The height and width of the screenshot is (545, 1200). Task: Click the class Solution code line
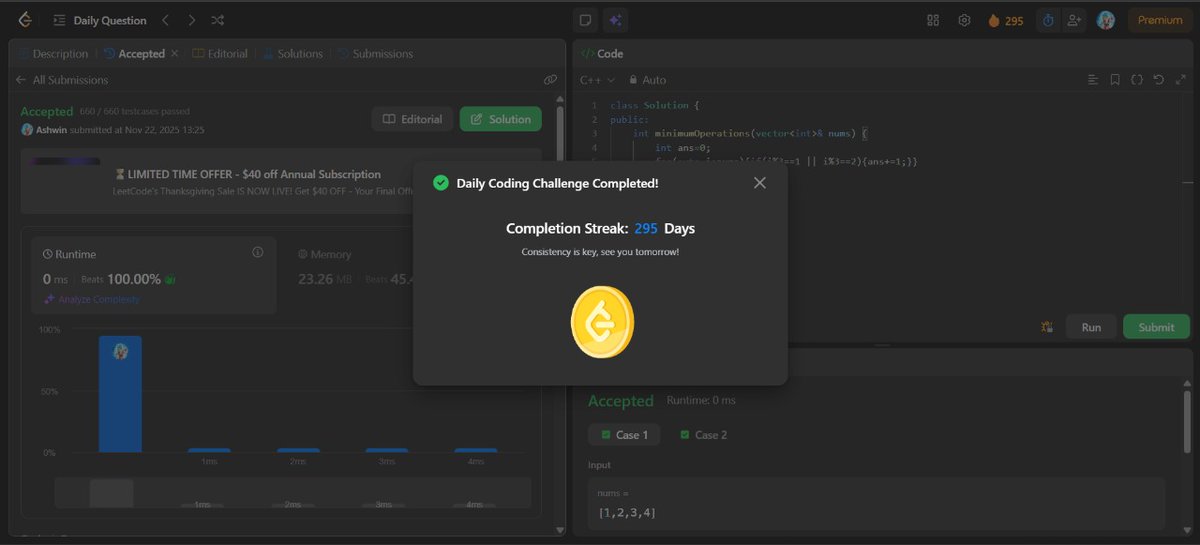pos(655,105)
